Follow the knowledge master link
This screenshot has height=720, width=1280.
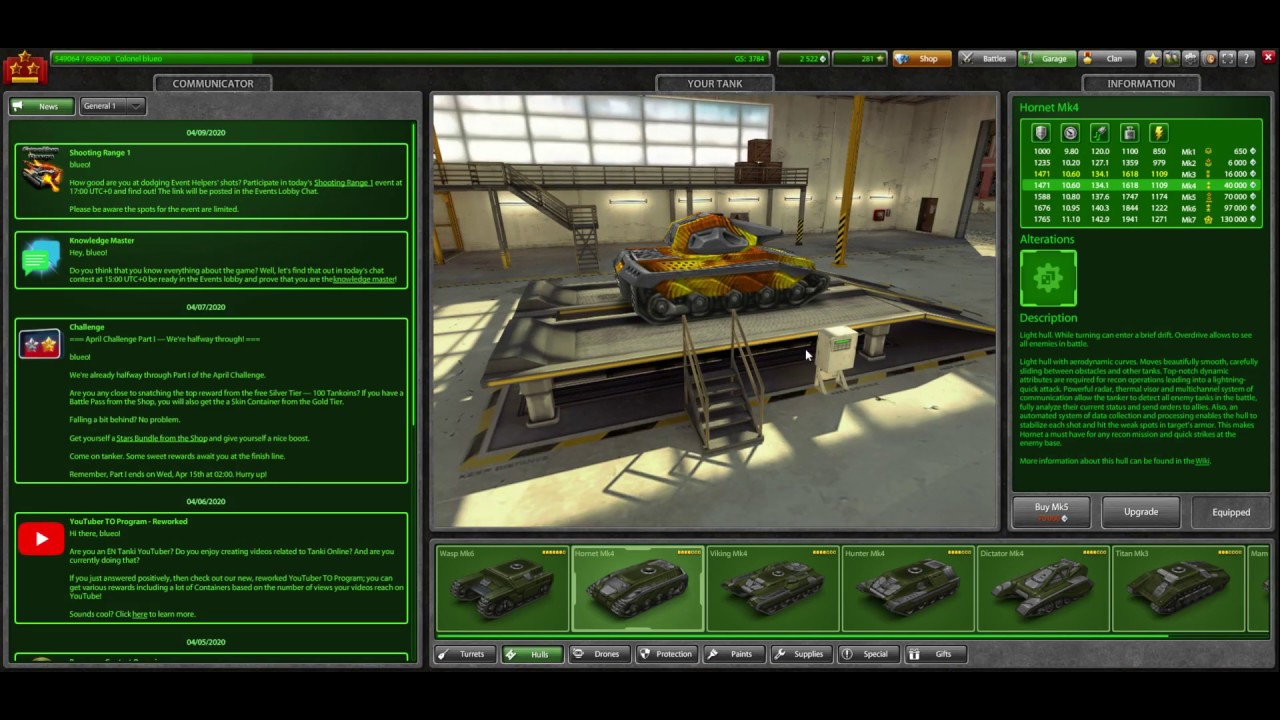tap(364, 280)
